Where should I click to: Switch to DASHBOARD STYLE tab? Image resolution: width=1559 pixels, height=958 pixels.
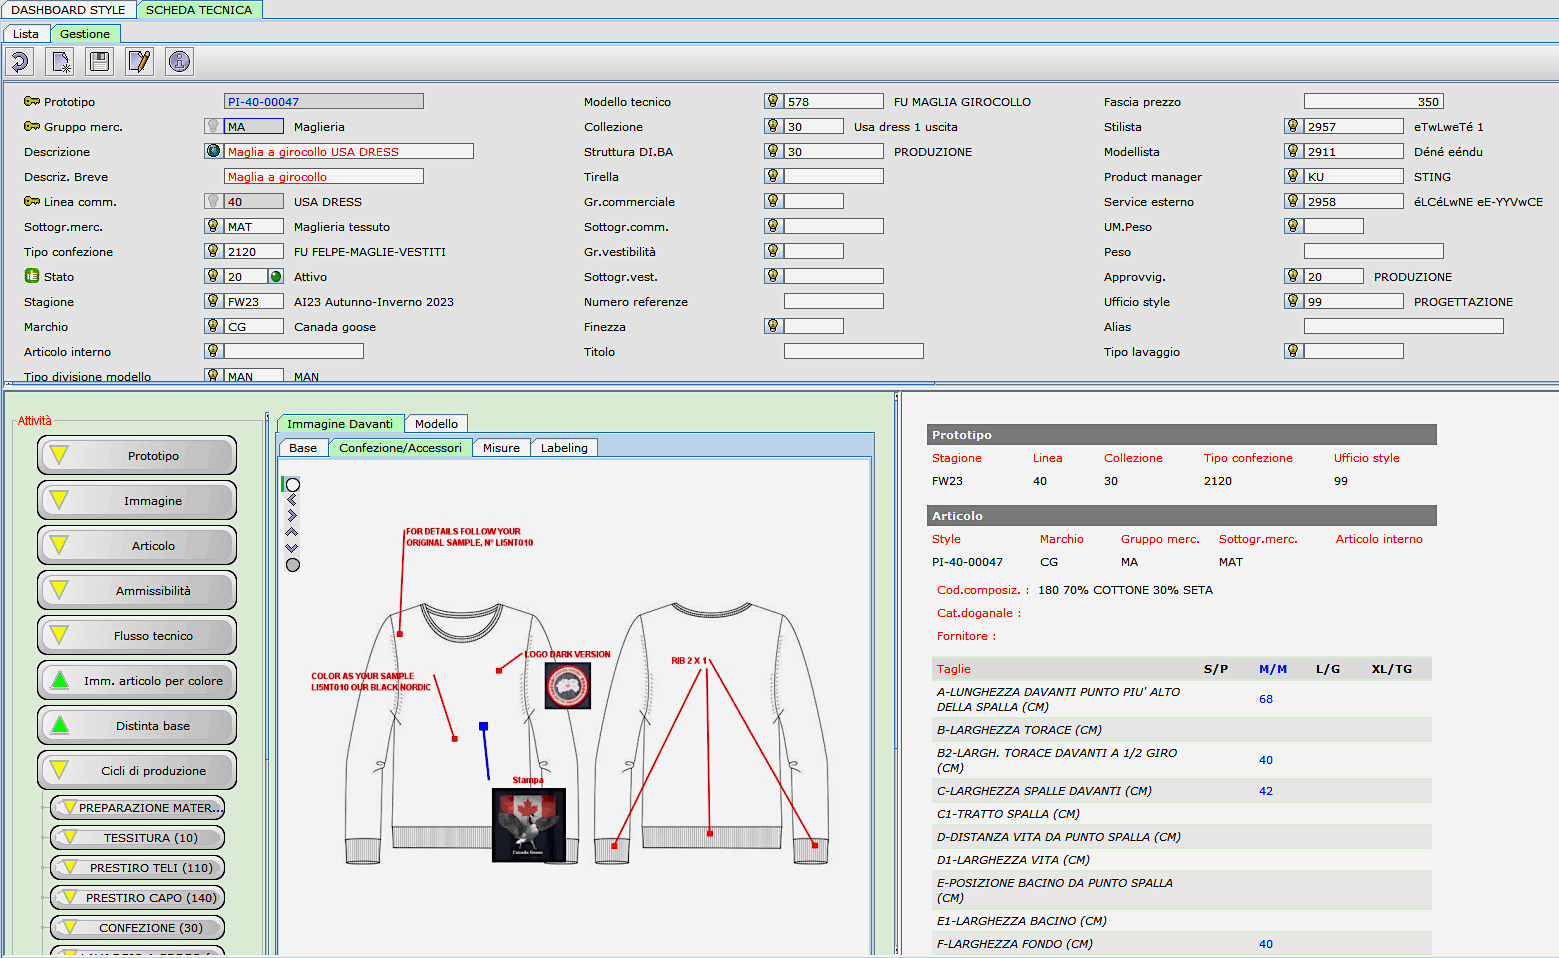(x=68, y=10)
